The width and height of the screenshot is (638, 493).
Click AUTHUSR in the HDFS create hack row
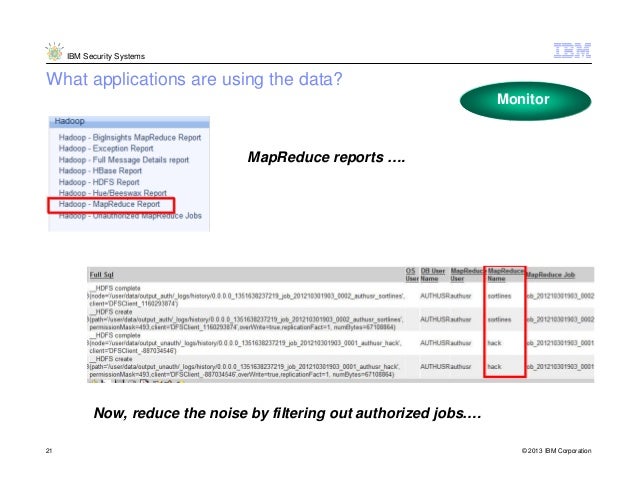tap(435, 366)
